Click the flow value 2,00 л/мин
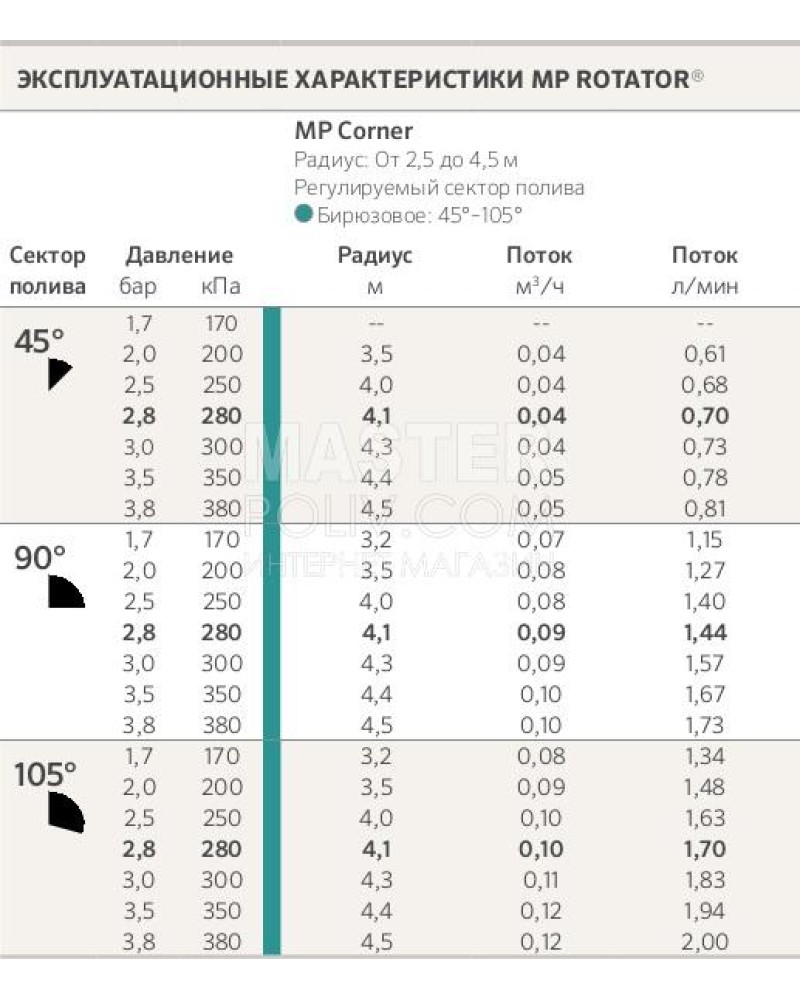 704,941
